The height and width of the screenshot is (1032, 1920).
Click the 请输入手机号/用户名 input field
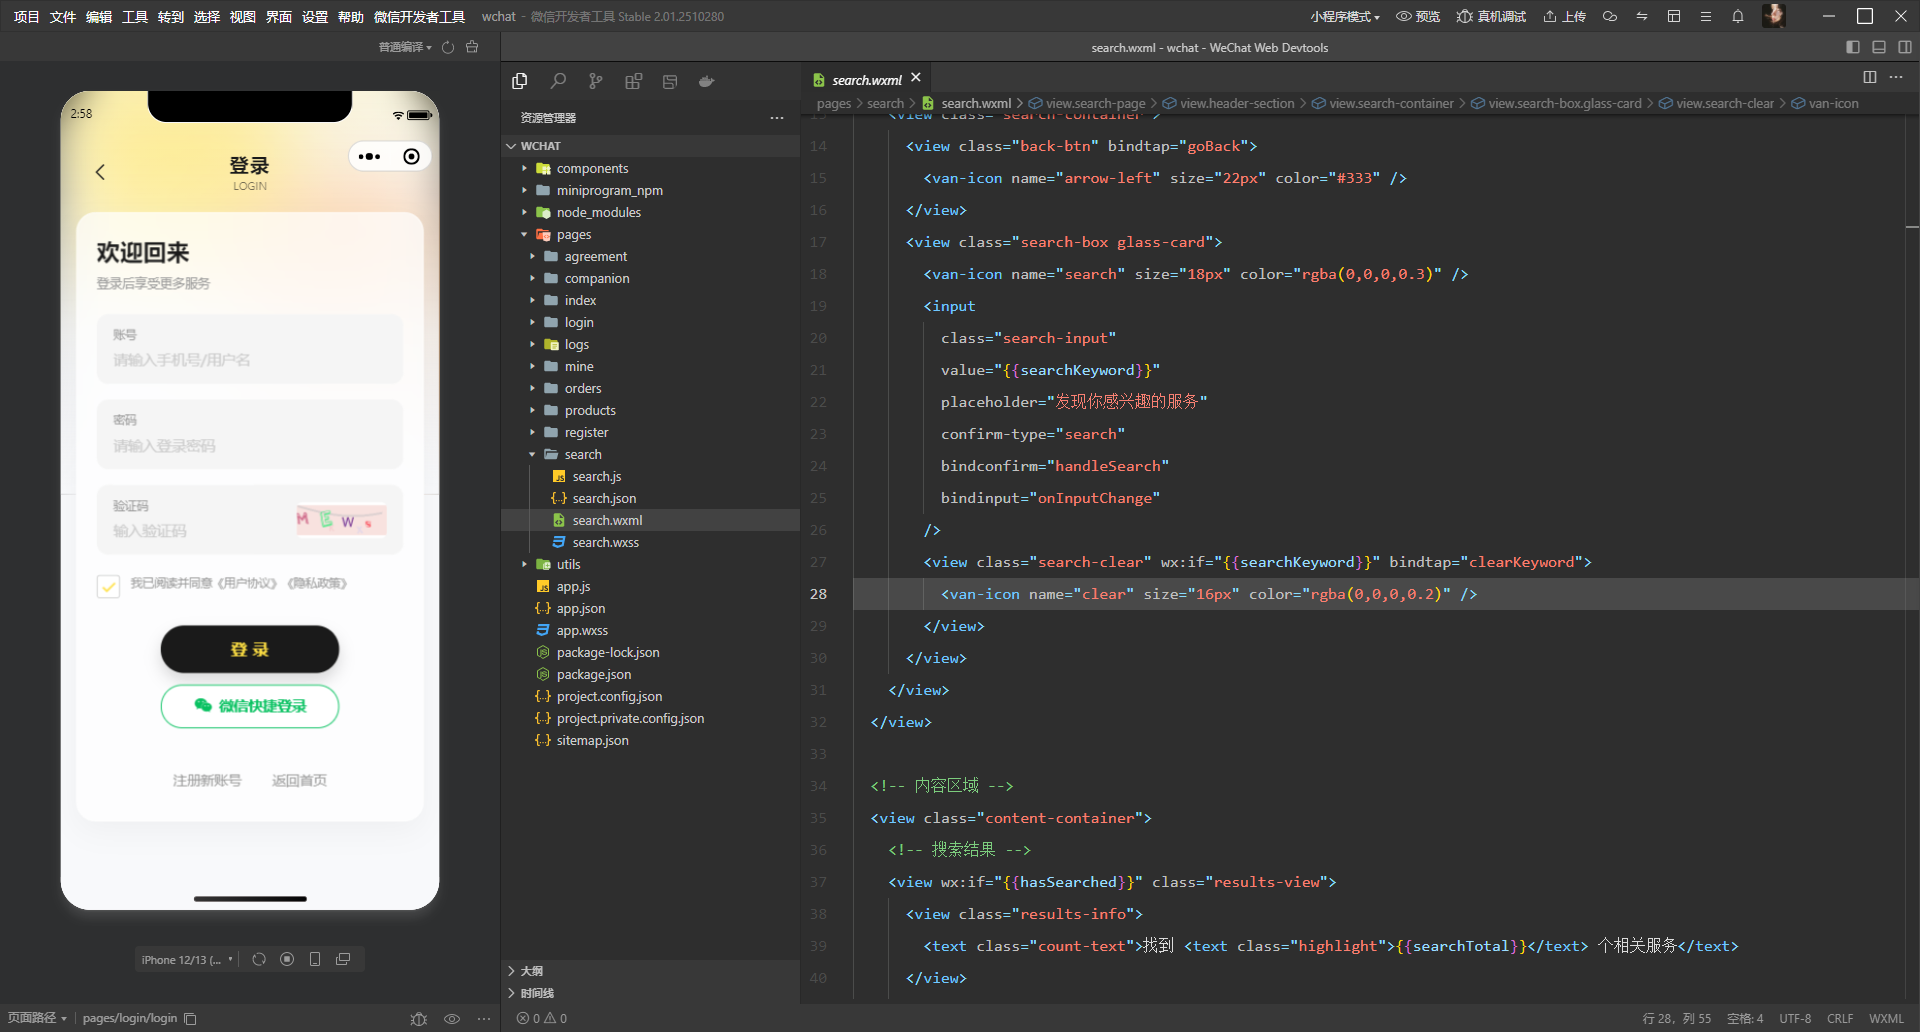pyautogui.click(x=250, y=360)
